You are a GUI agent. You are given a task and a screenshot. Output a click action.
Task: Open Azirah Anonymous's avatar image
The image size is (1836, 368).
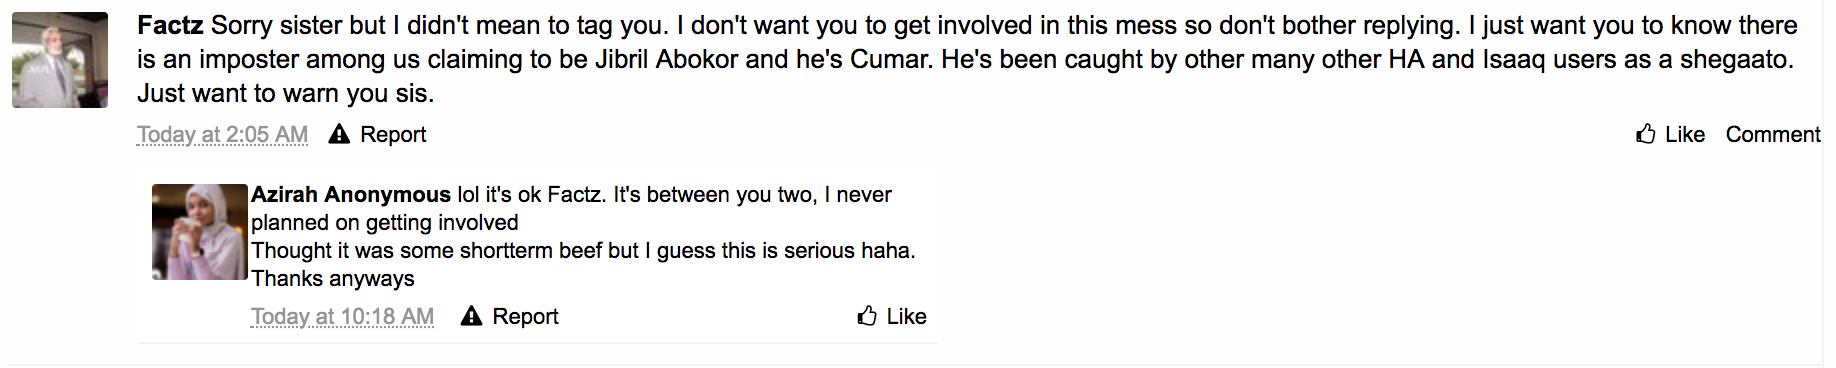(x=199, y=232)
